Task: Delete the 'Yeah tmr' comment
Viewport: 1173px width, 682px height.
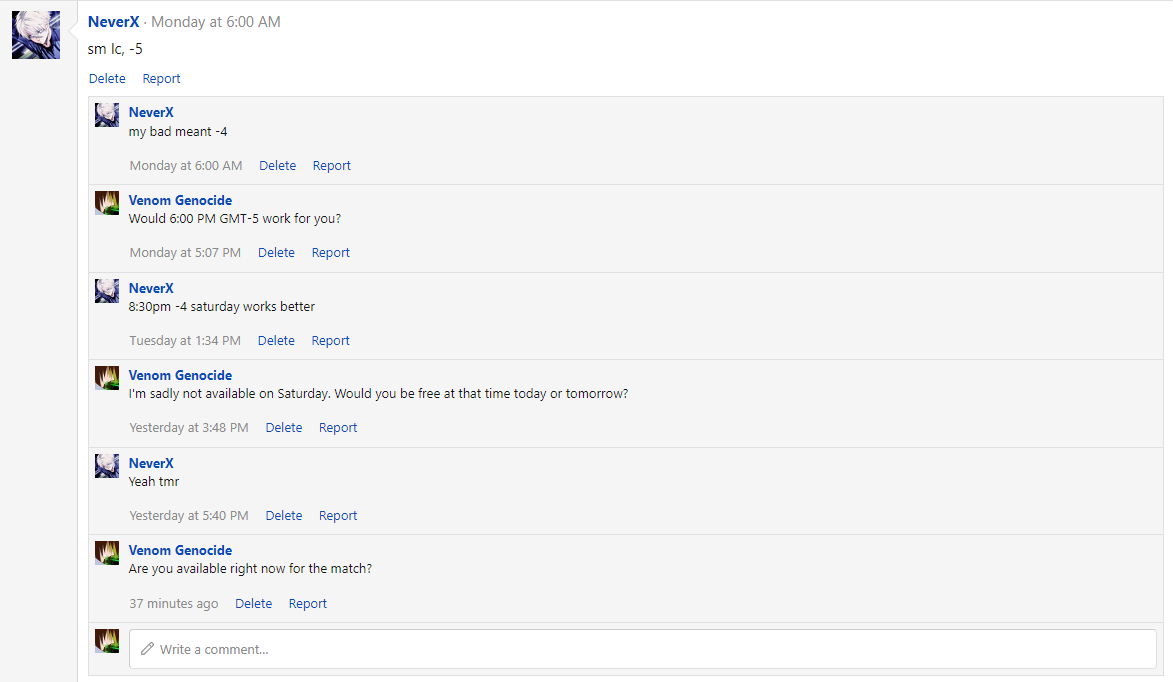Action: 284,515
